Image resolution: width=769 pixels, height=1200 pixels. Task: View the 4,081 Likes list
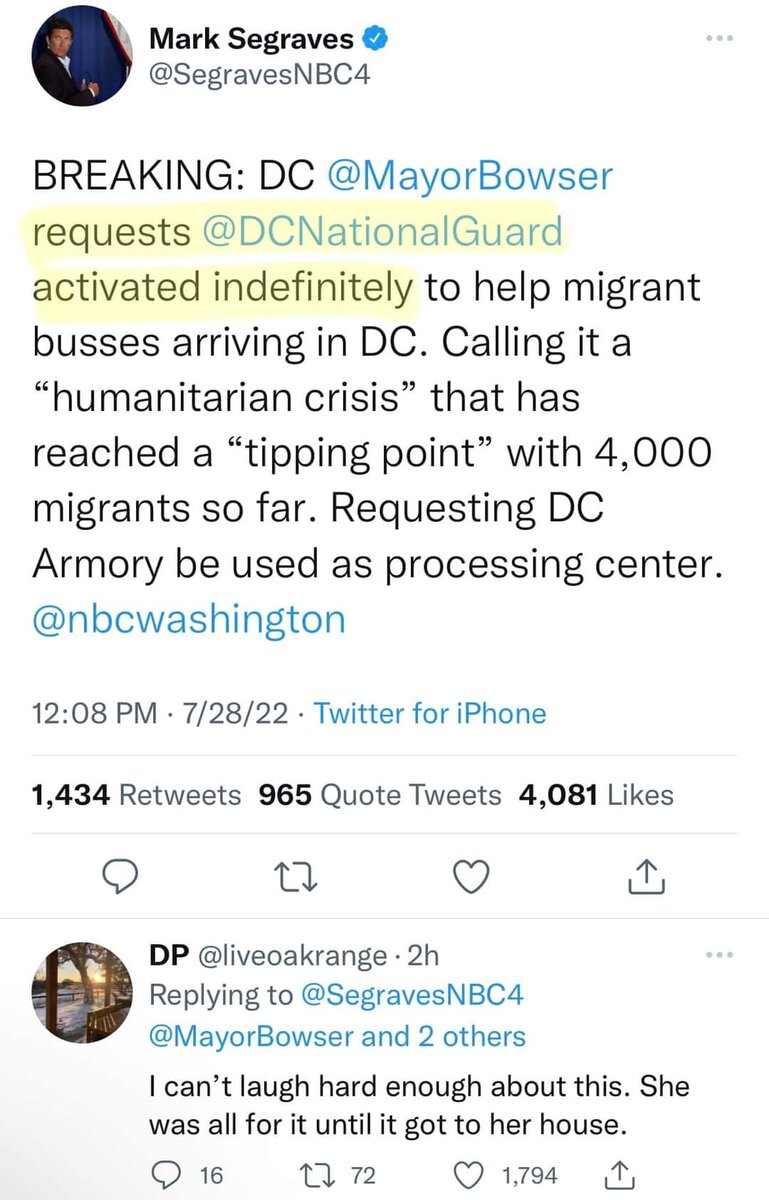point(596,795)
